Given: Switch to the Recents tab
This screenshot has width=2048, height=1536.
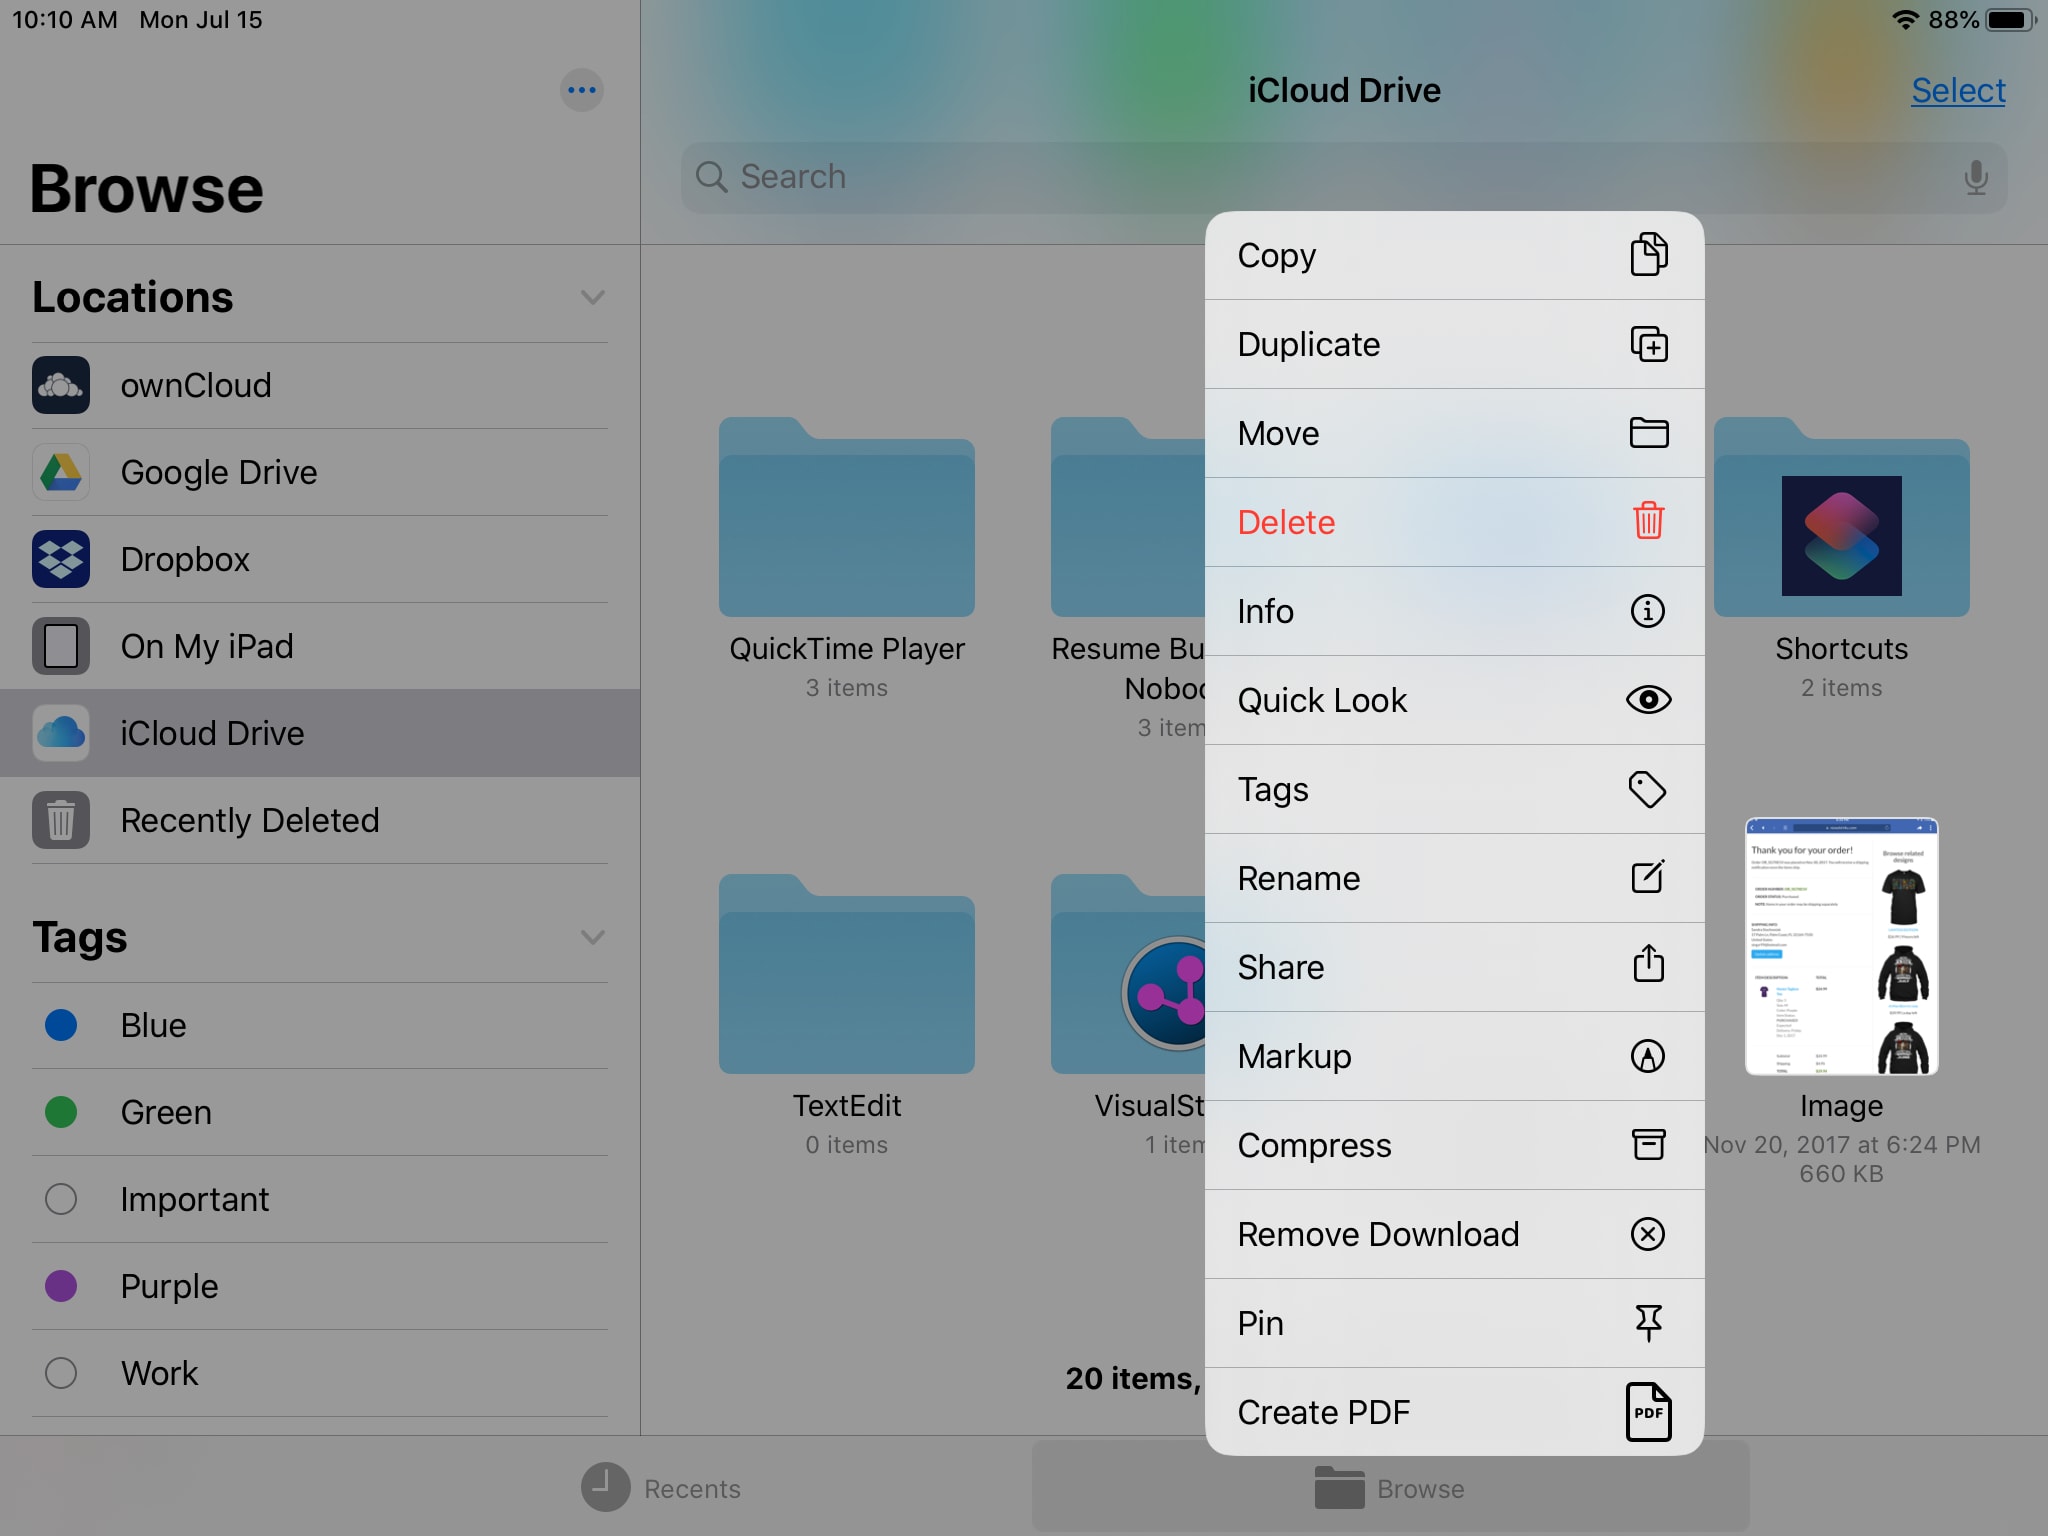Looking at the screenshot, I should (661, 1488).
